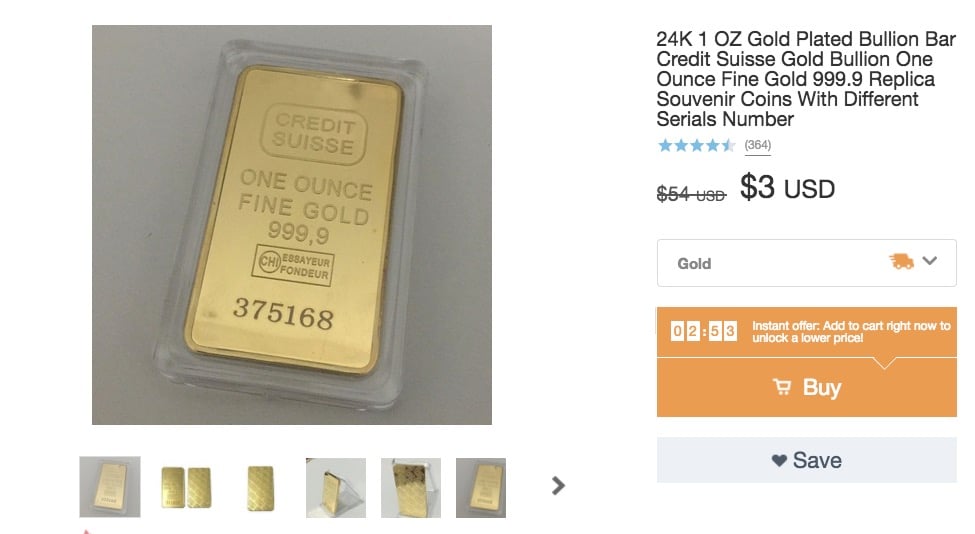Click the main Credit Suisse bar image
The image size is (975, 534).
(x=292, y=225)
